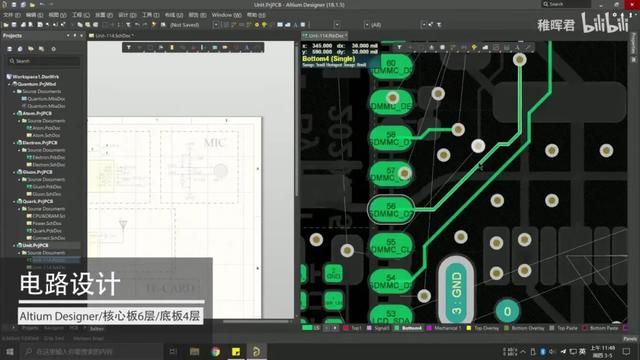Viewport: 640px width, 360px height.
Task: Click the LS layer set swatch
Action: click(307, 328)
